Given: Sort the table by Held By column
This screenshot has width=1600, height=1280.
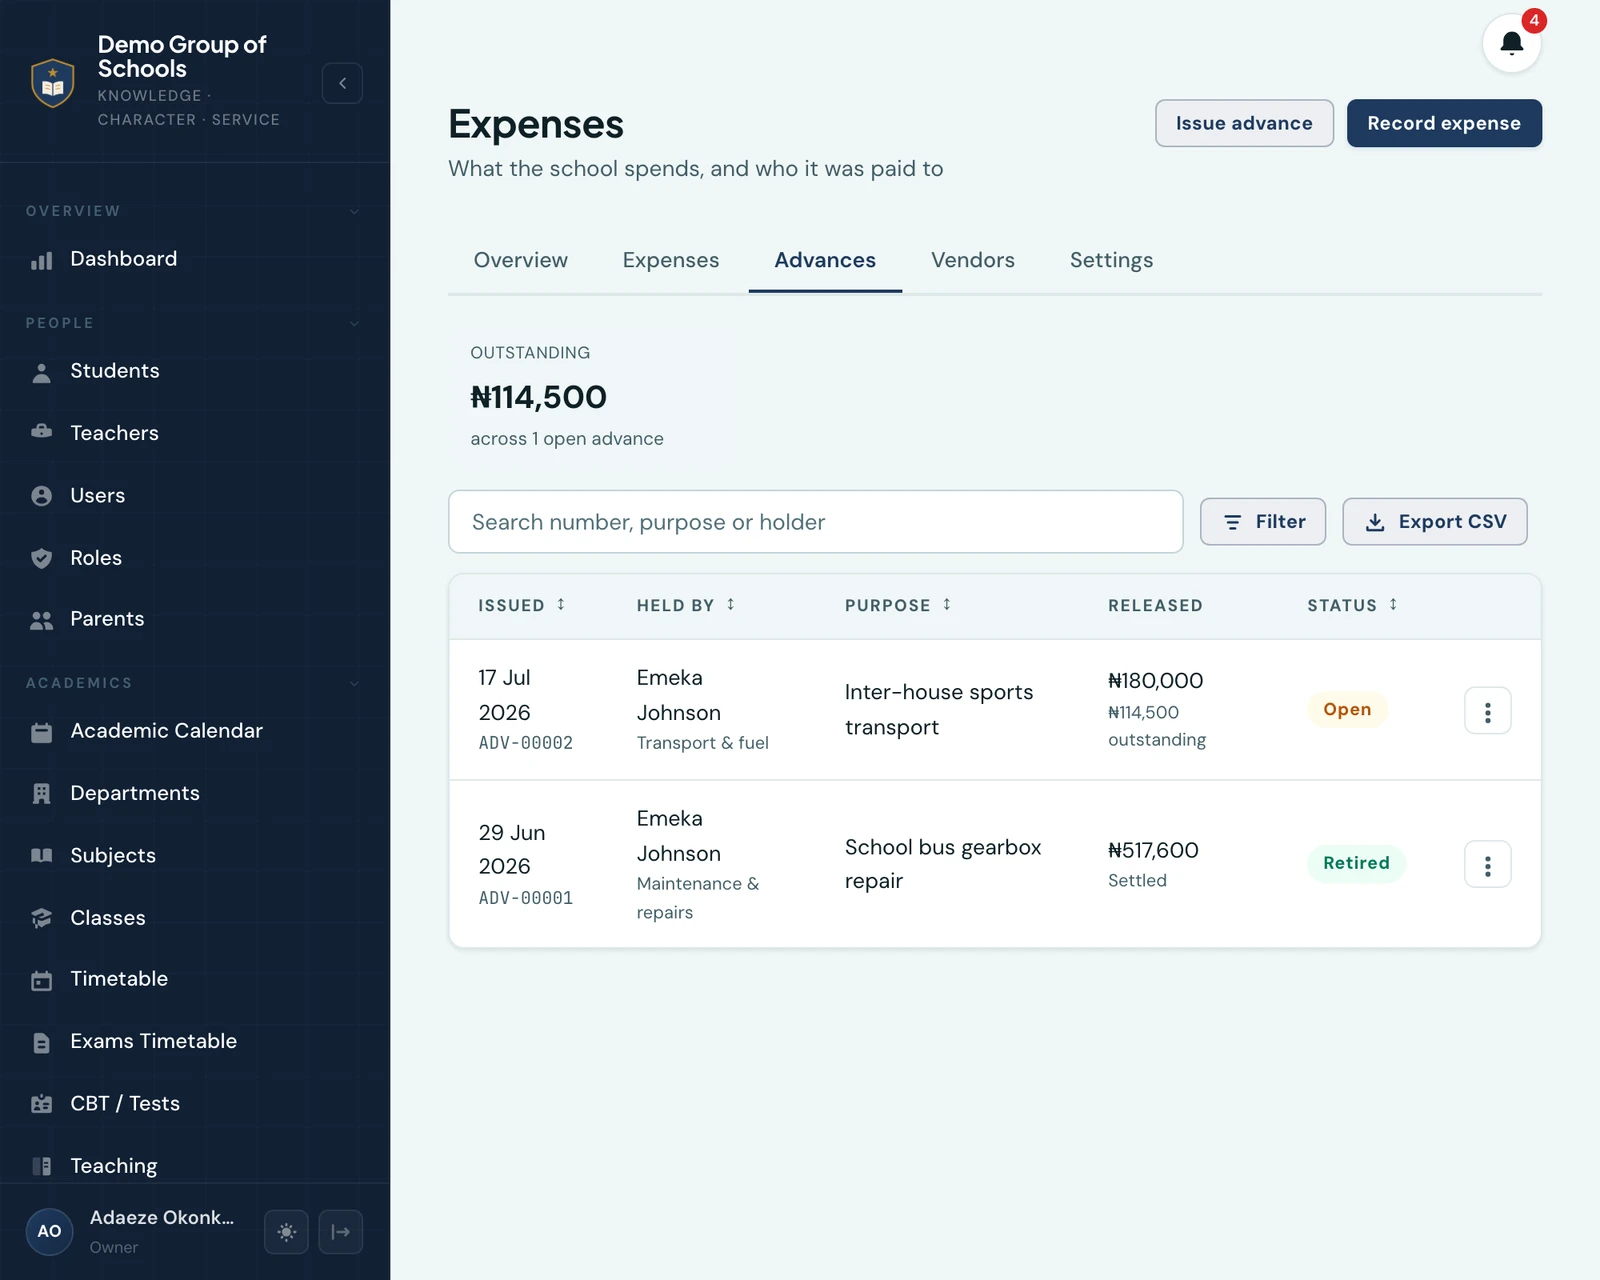Looking at the screenshot, I should 686,605.
